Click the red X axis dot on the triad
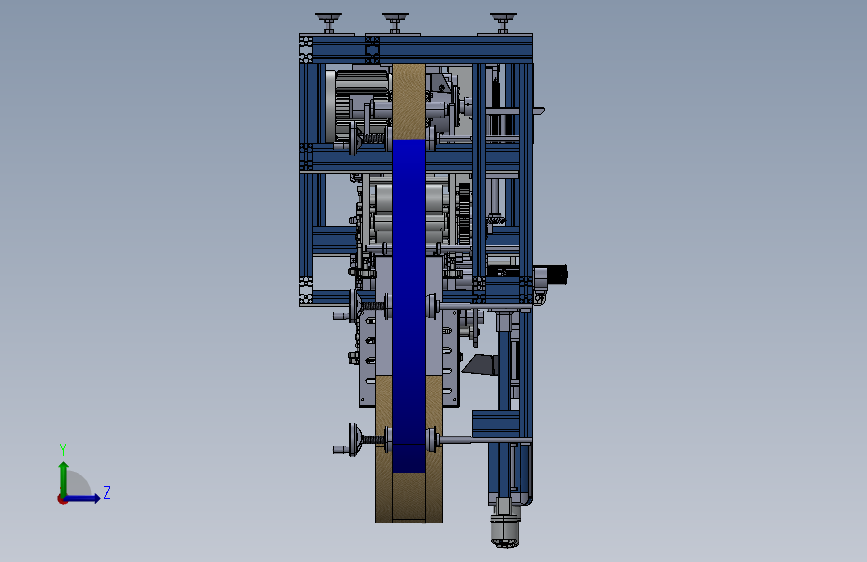This screenshot has width=867, height=562. 61,499
